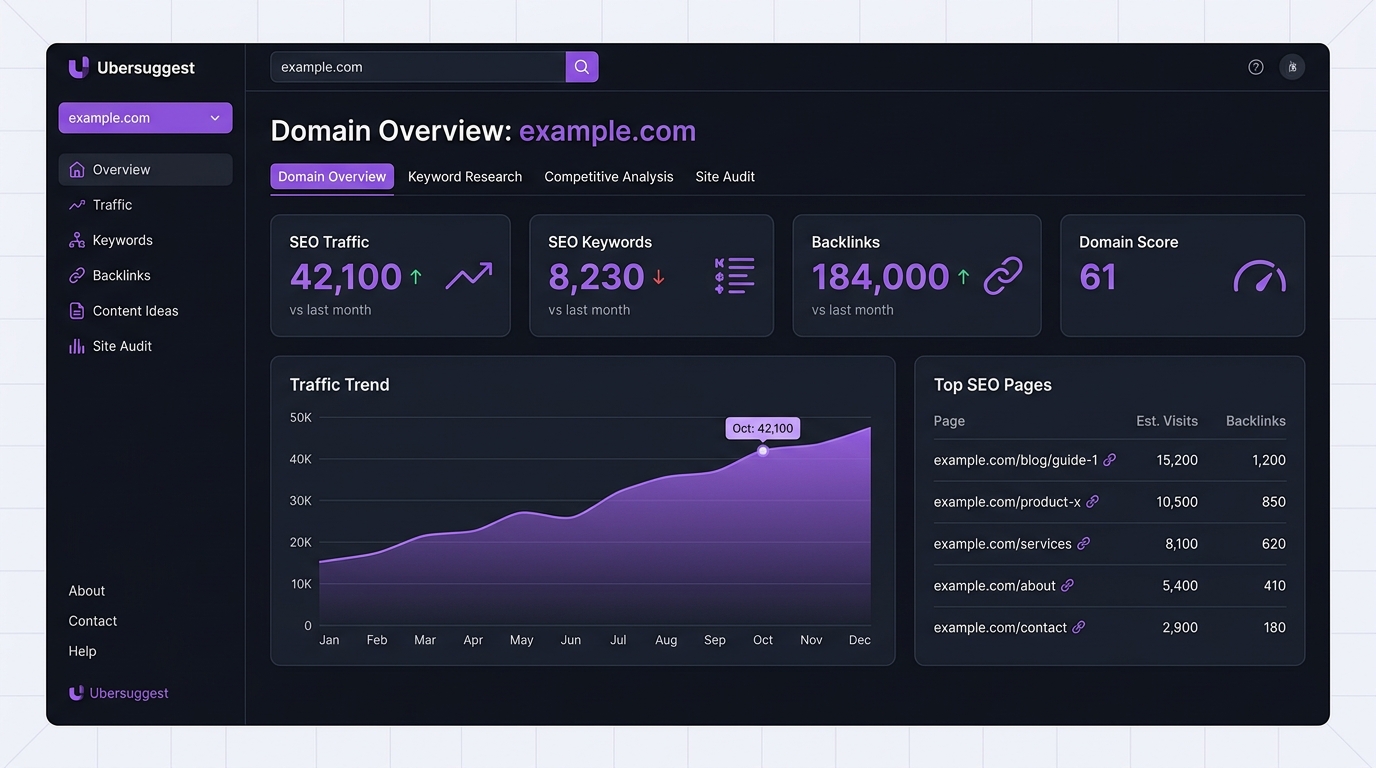Click the search magnifier button
The height and width of the screenshot is (768, 1376).
(x=582, y=67)
